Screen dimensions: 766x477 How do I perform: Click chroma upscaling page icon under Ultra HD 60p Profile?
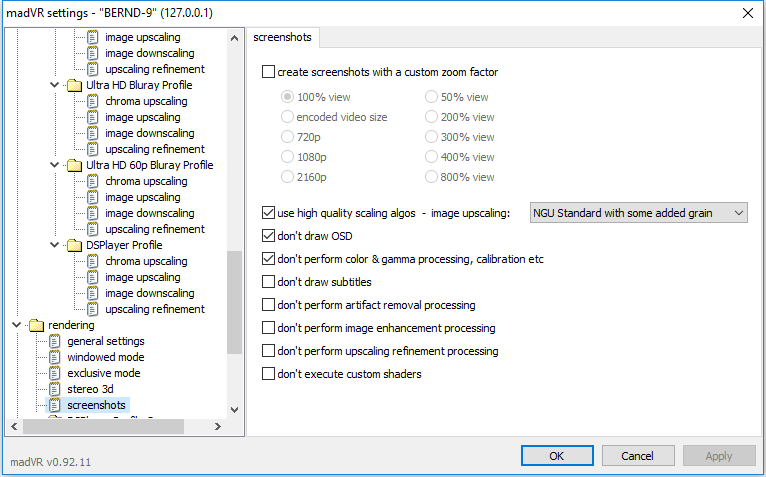92,181
